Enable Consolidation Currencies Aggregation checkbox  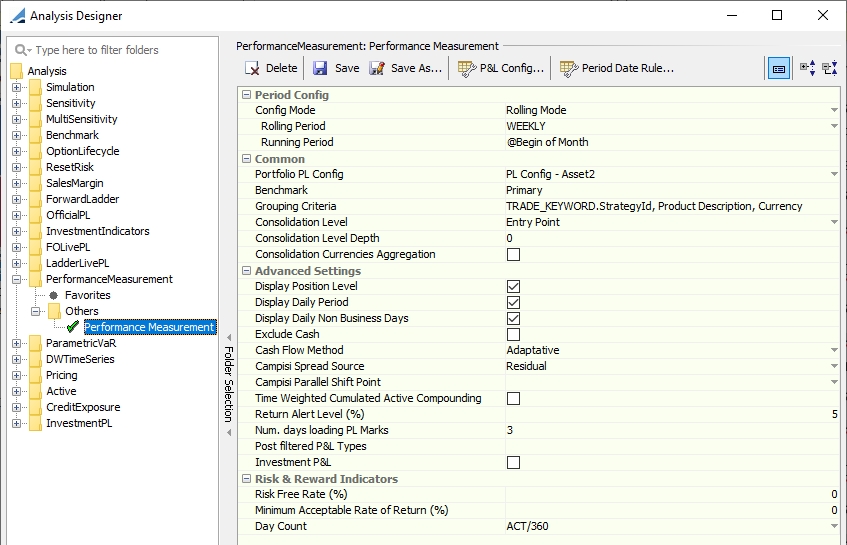click(513, 254)
